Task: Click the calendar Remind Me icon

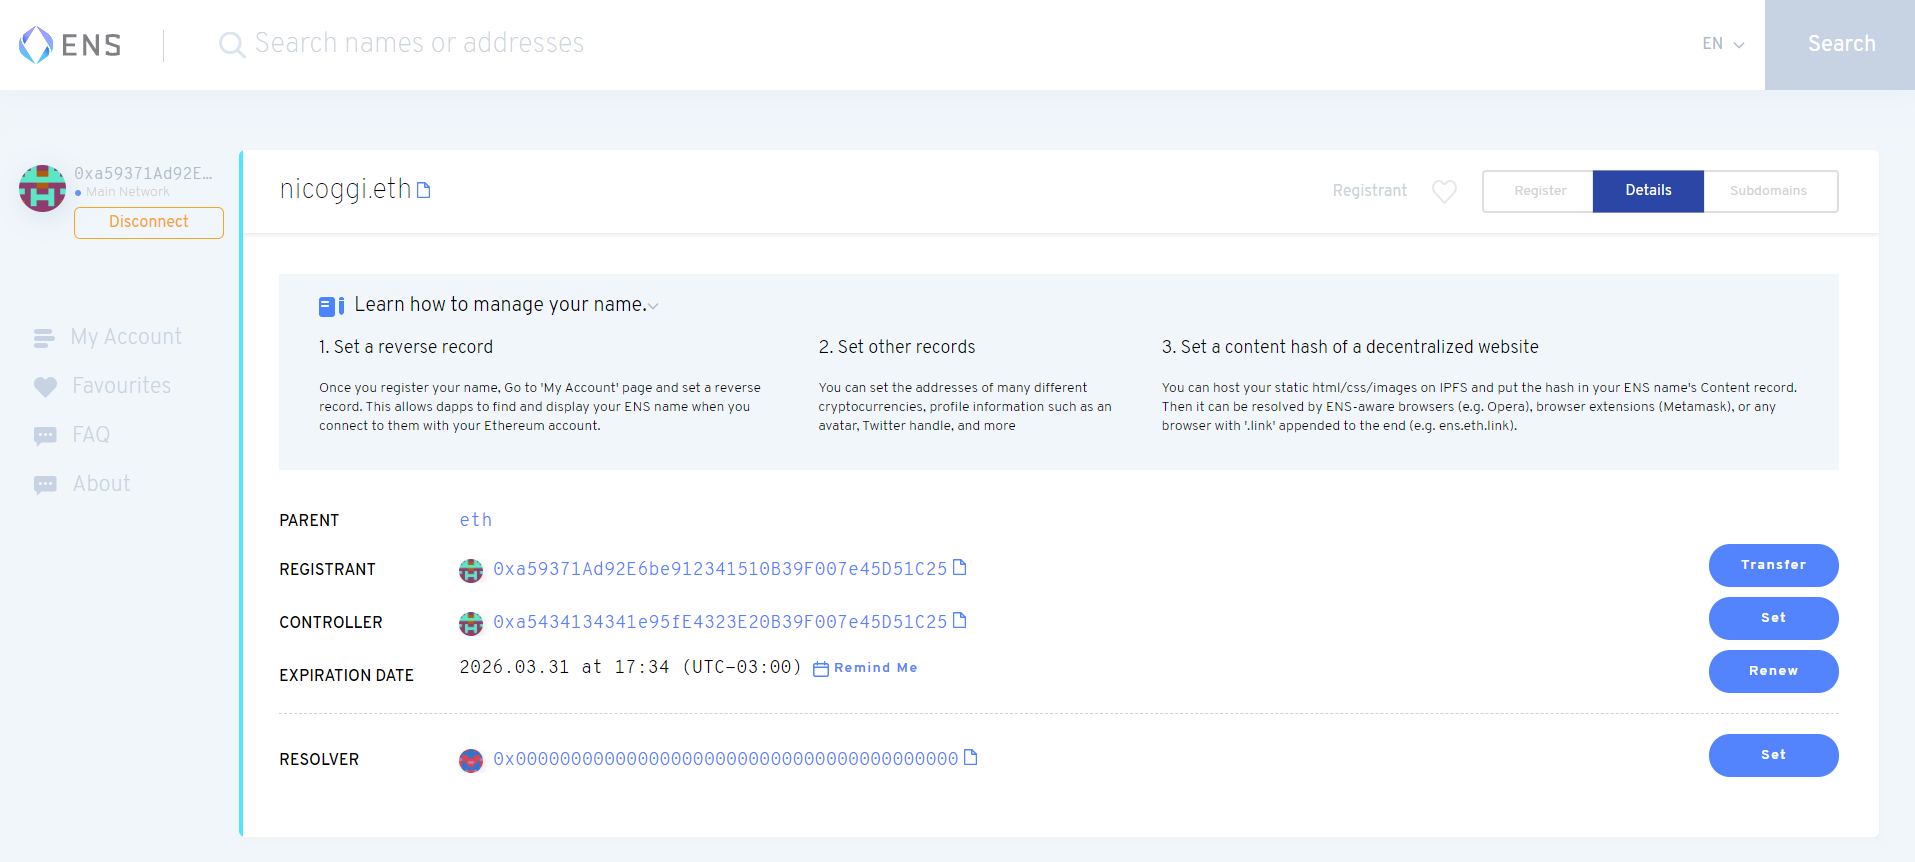Action: [x=821, y=669]
